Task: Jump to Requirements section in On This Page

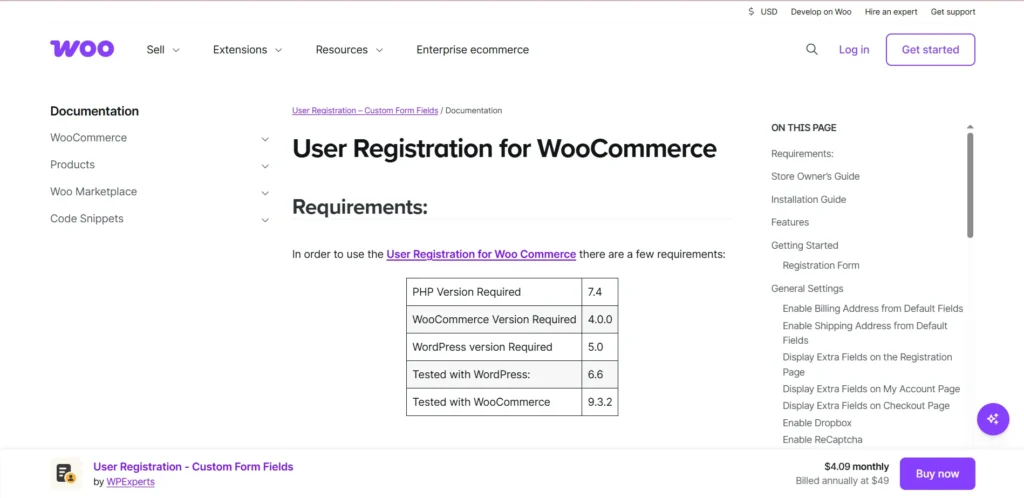Action: [x=802, y=153]
